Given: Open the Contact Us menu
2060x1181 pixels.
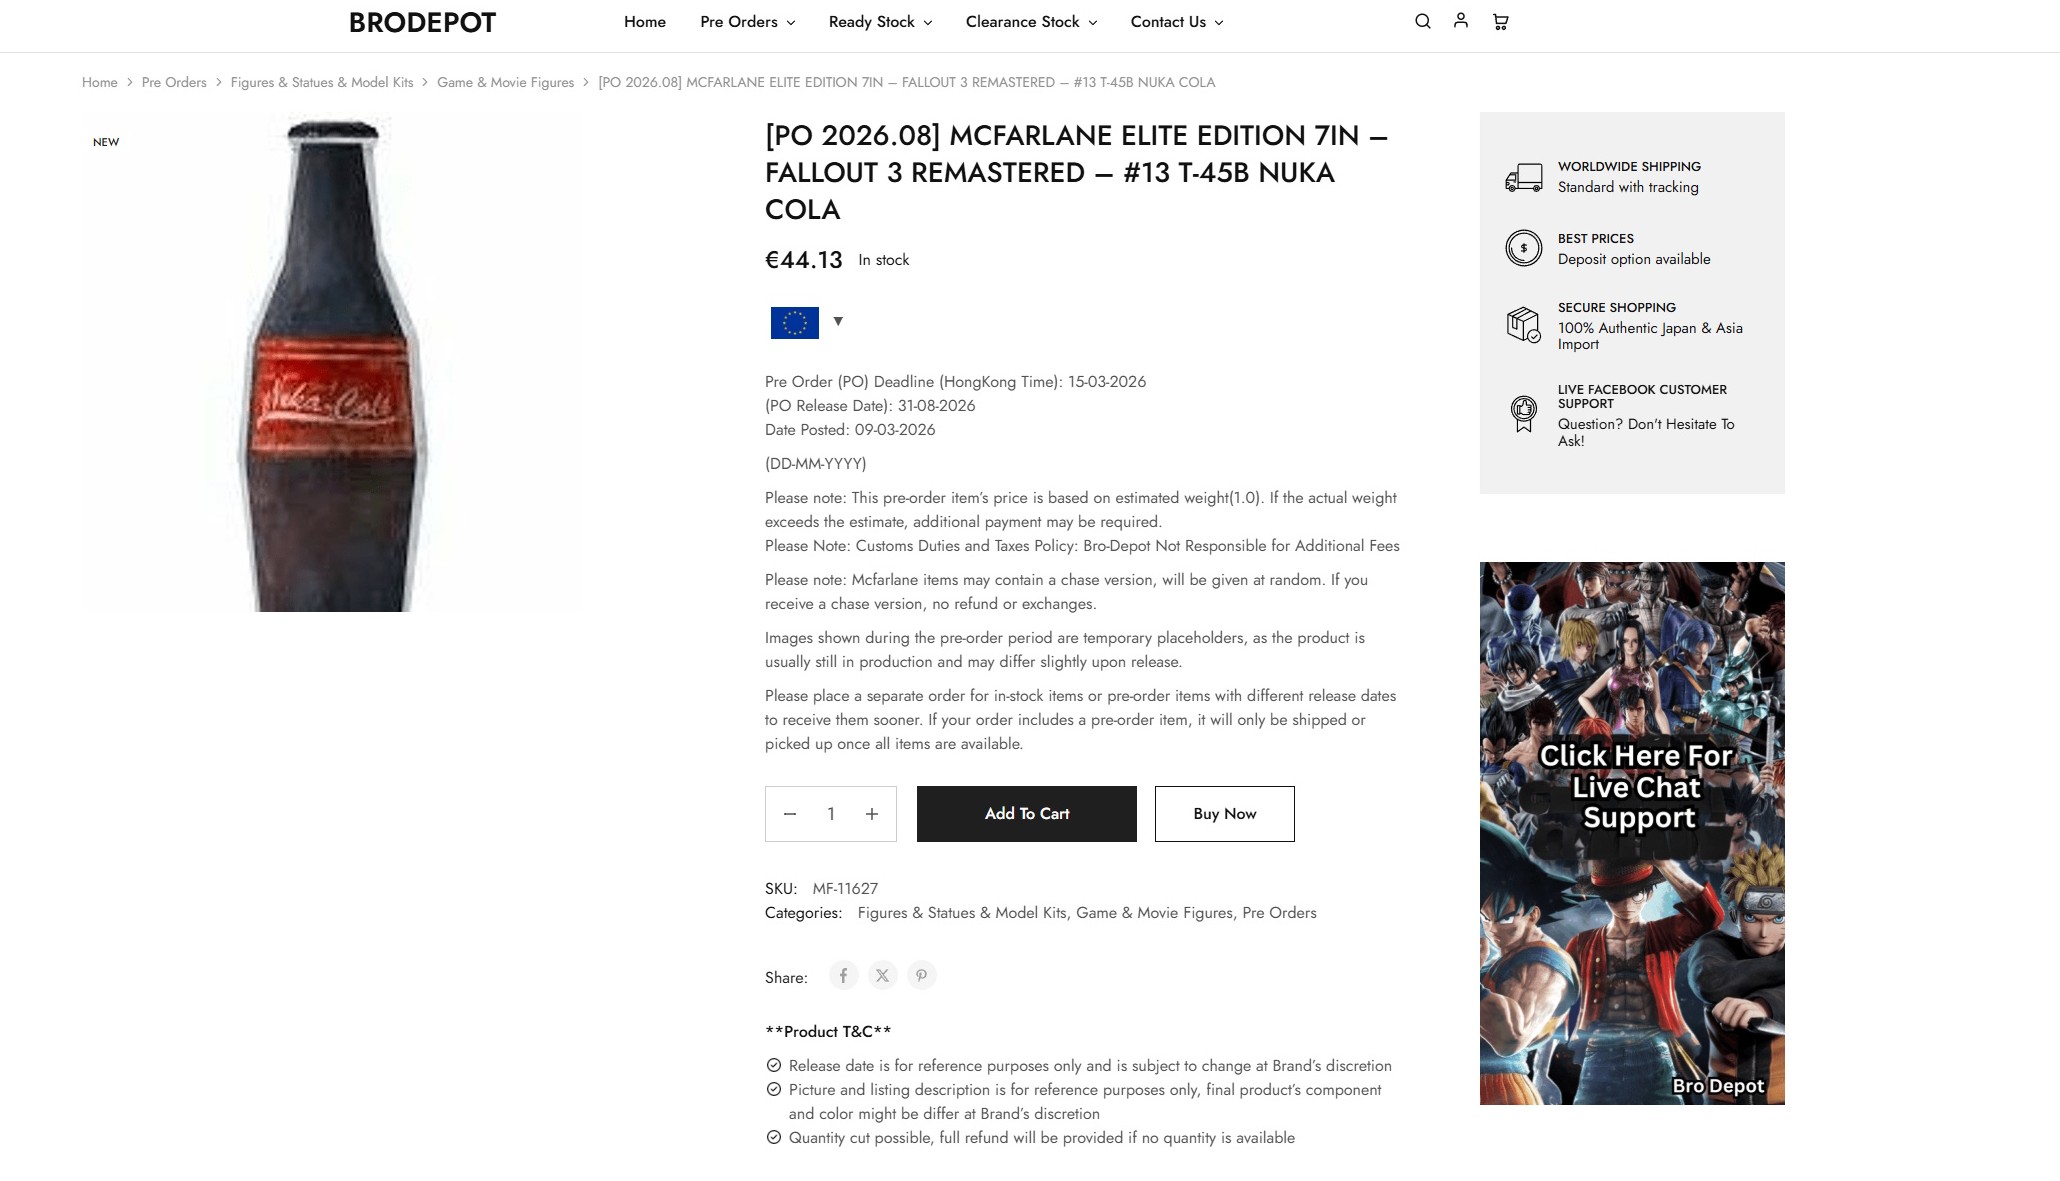Looking at the screenshot, I should 1177,22.
